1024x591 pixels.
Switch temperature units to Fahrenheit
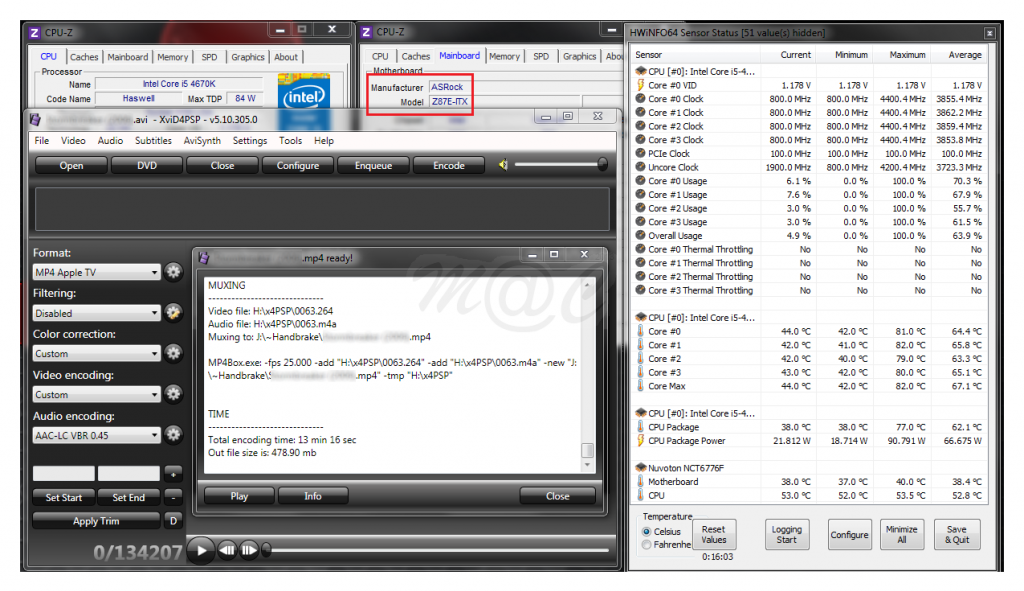[647, 545]
